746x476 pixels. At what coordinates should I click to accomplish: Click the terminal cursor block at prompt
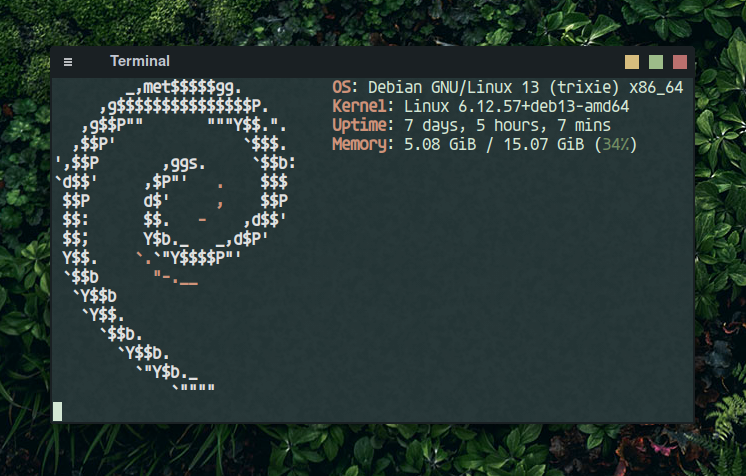(x=57, y=412)
